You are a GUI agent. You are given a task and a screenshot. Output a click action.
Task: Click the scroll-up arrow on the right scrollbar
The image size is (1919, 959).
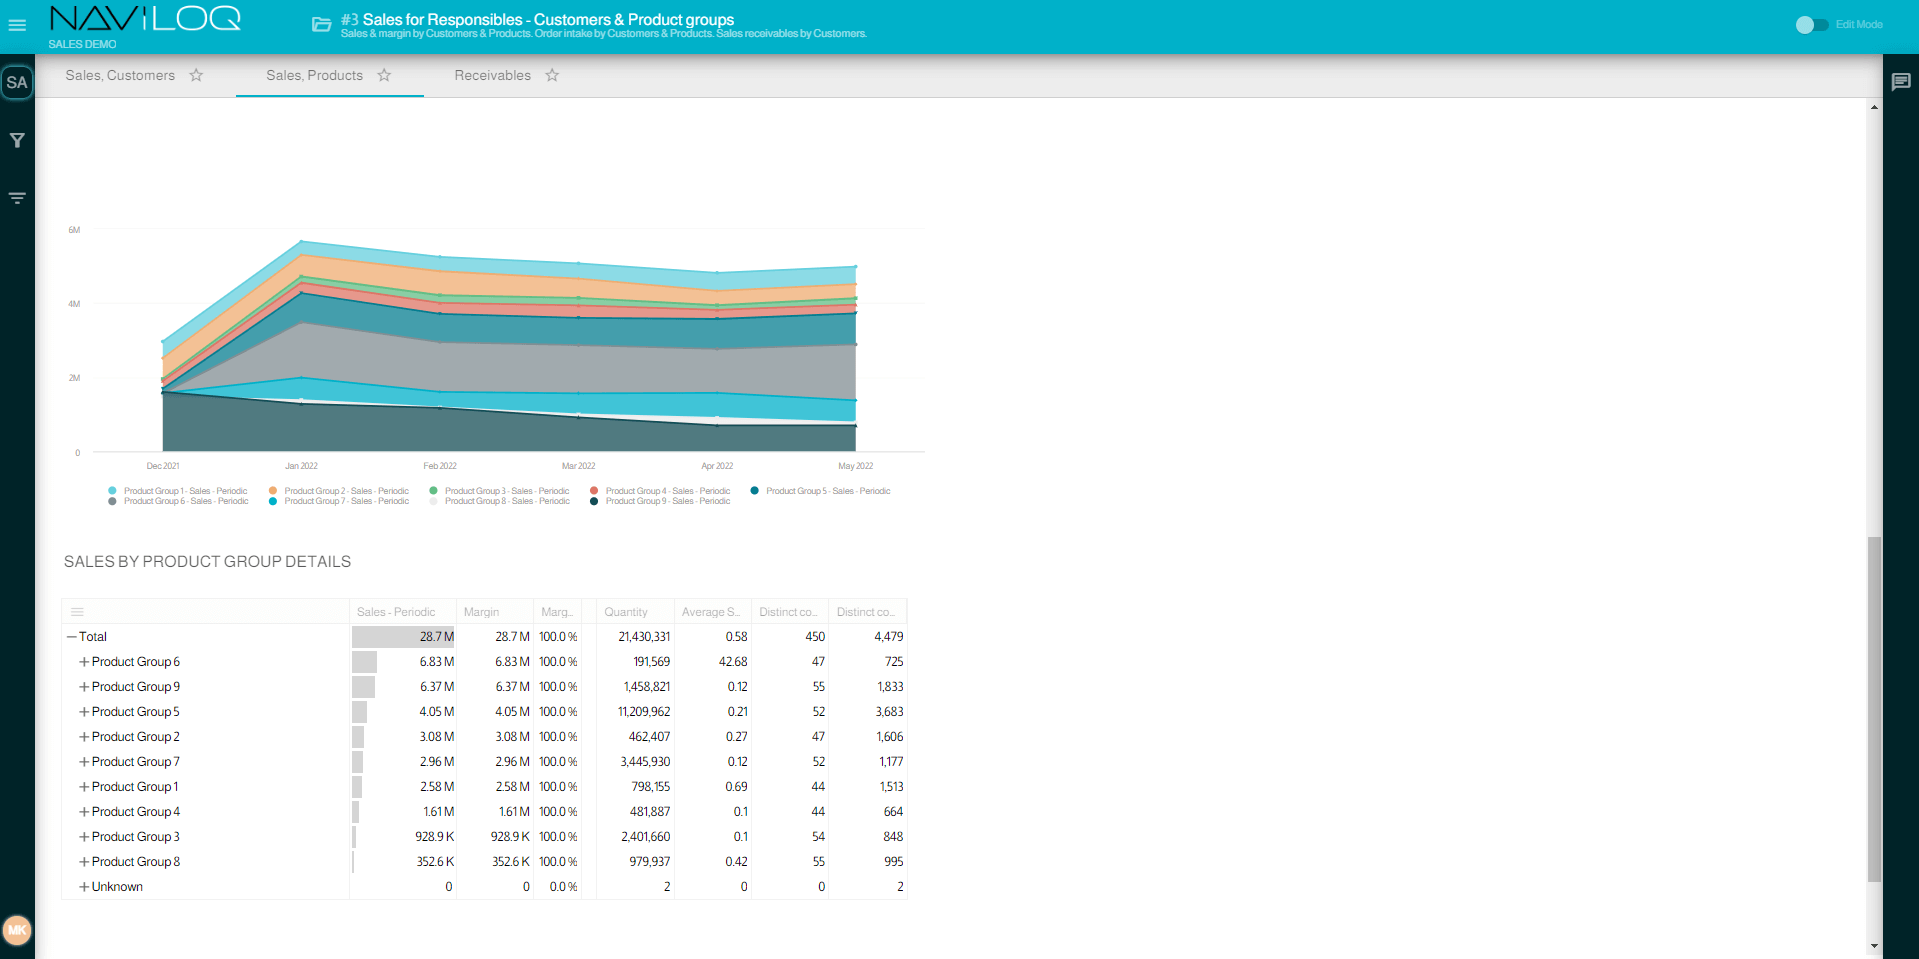[x=1872, y=106]
